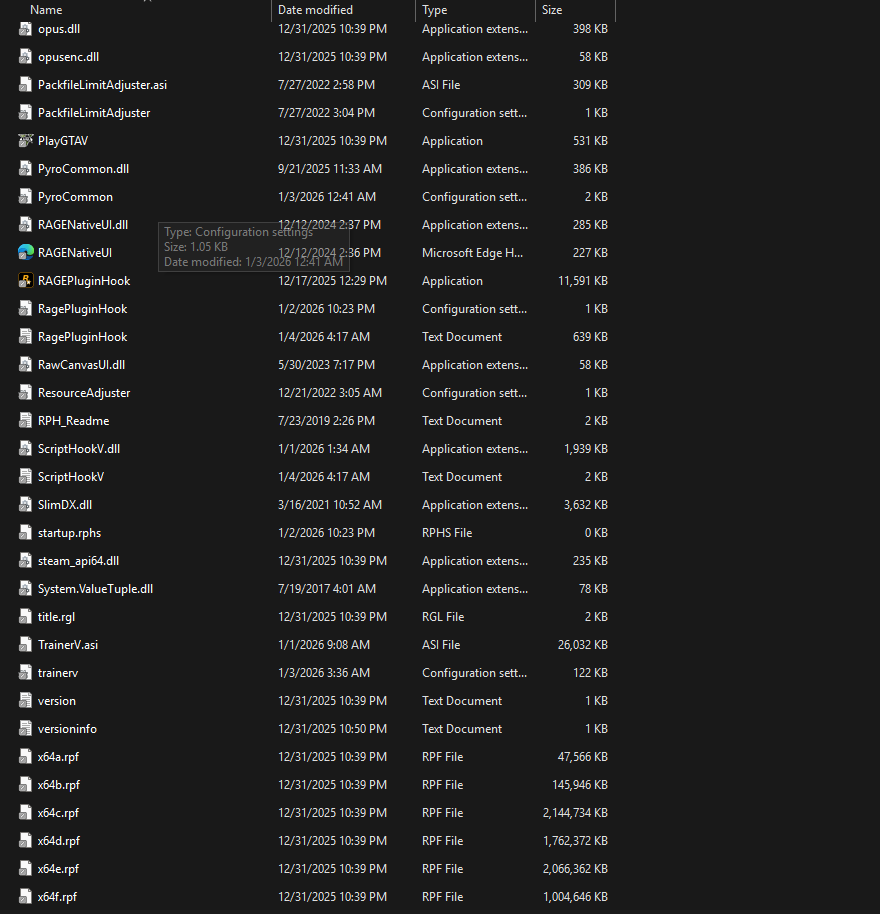The image size is (880, 914).
Task: Select RagePluginHook configuration settings file name
Action: click(x=82, y=308)
